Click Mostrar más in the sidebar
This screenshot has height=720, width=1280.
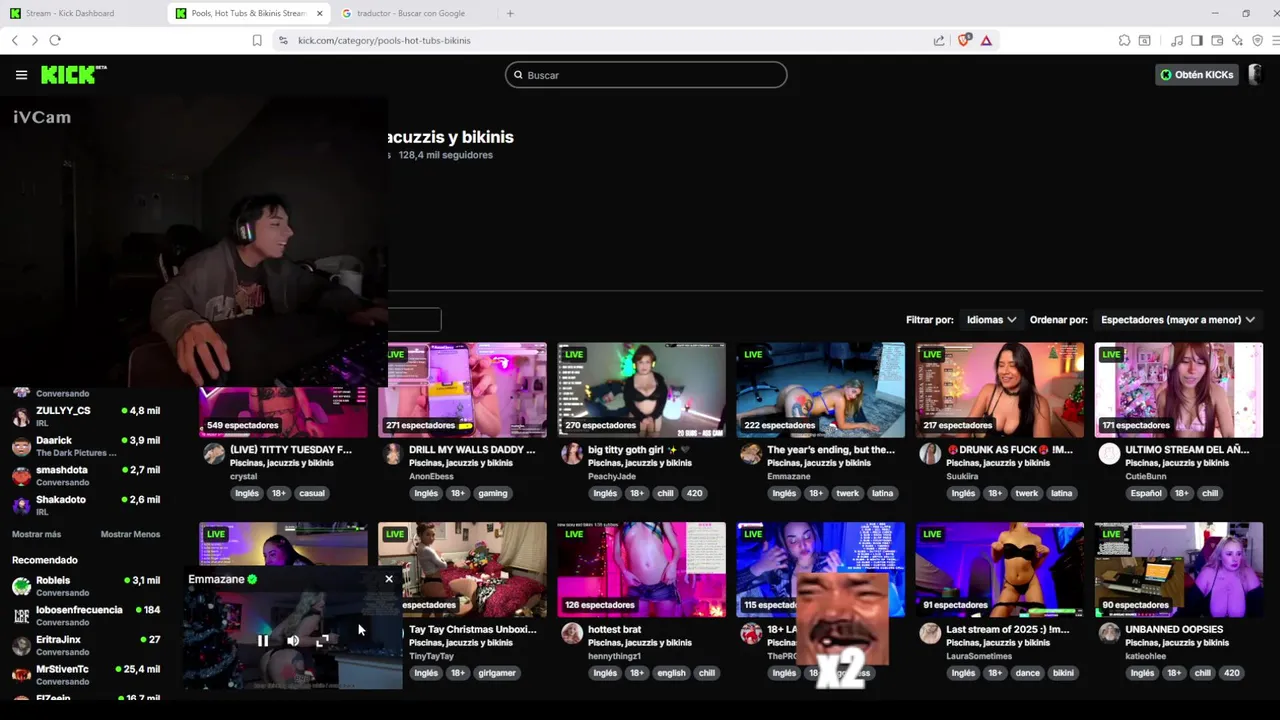(36, 534)
